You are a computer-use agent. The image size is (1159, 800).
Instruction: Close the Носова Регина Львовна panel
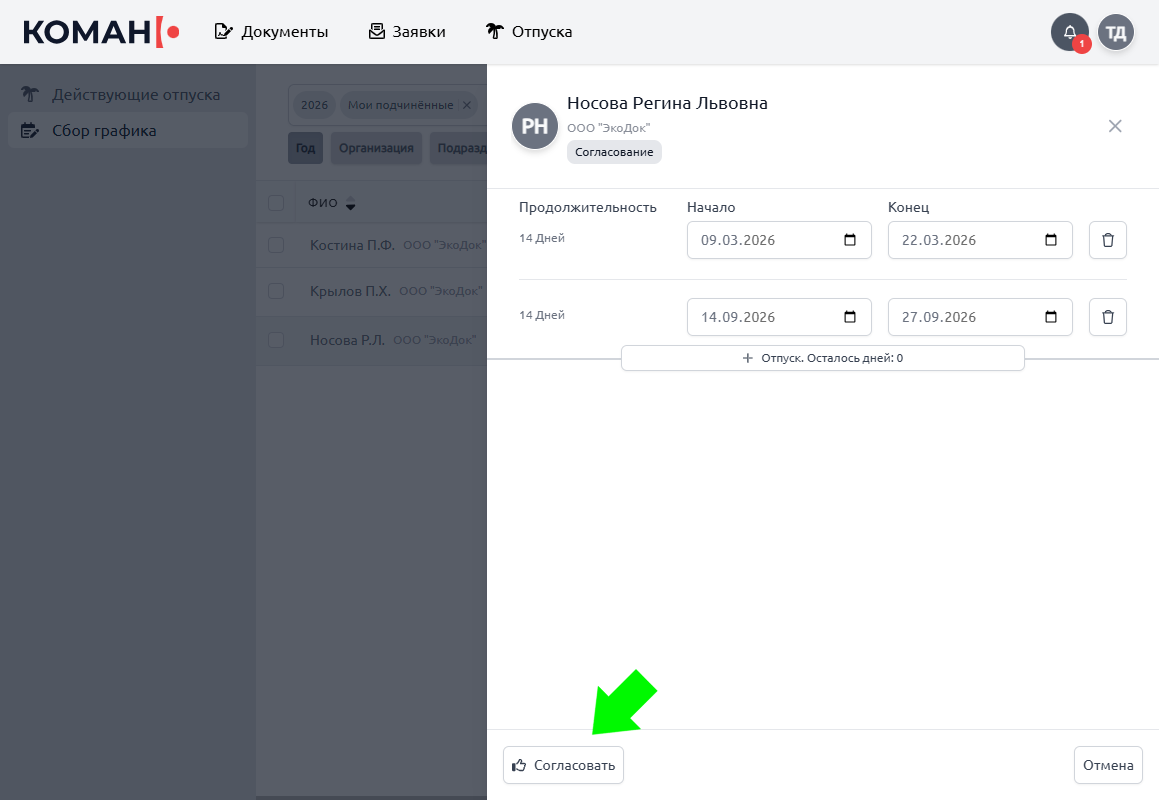(x=1115, y=126)
